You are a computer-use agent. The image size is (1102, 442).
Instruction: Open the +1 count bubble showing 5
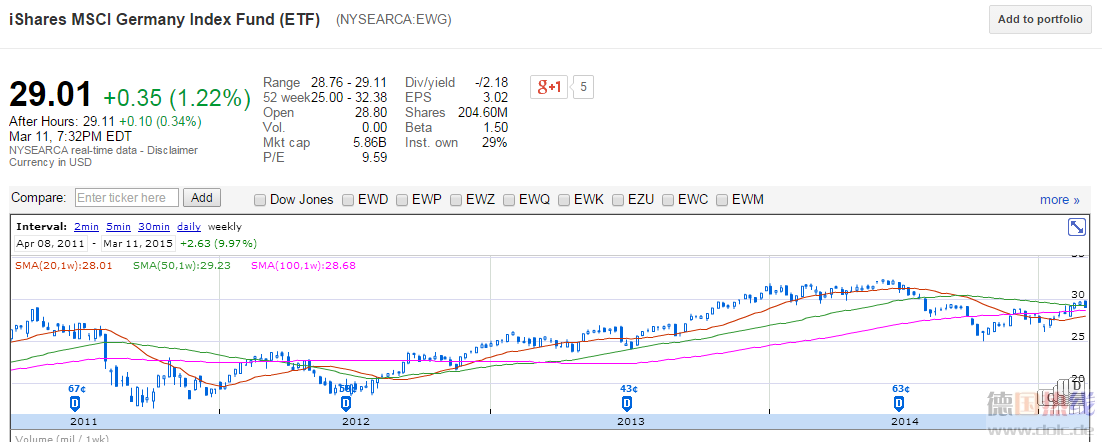[583, 87]
